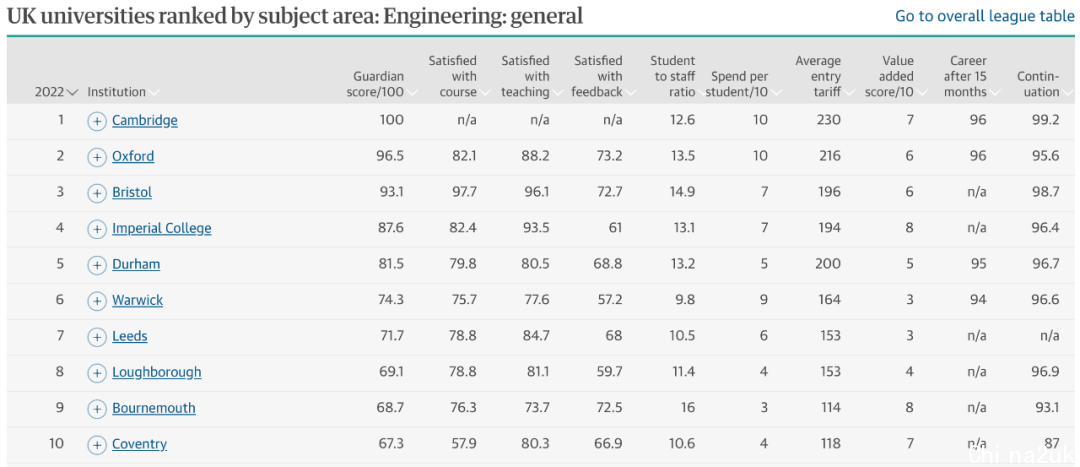Screen dimensions: 1080x467
Task: Sort by Continuation column header
Action: (x=1038, y=84)
